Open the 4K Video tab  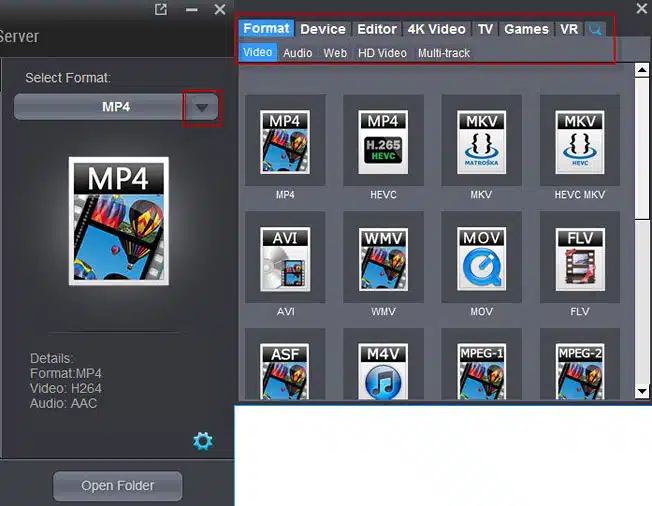pyautogui.click(x=436, y=29)
